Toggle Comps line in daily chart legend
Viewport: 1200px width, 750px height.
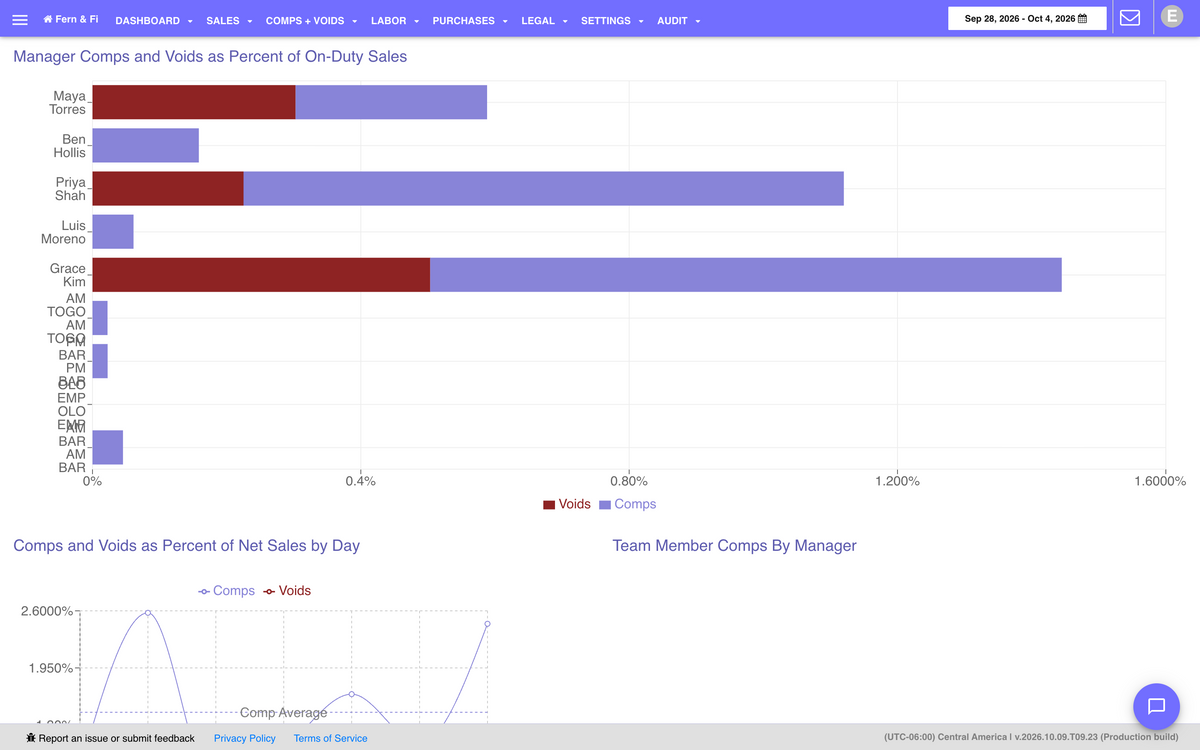[x=226, y=591]
